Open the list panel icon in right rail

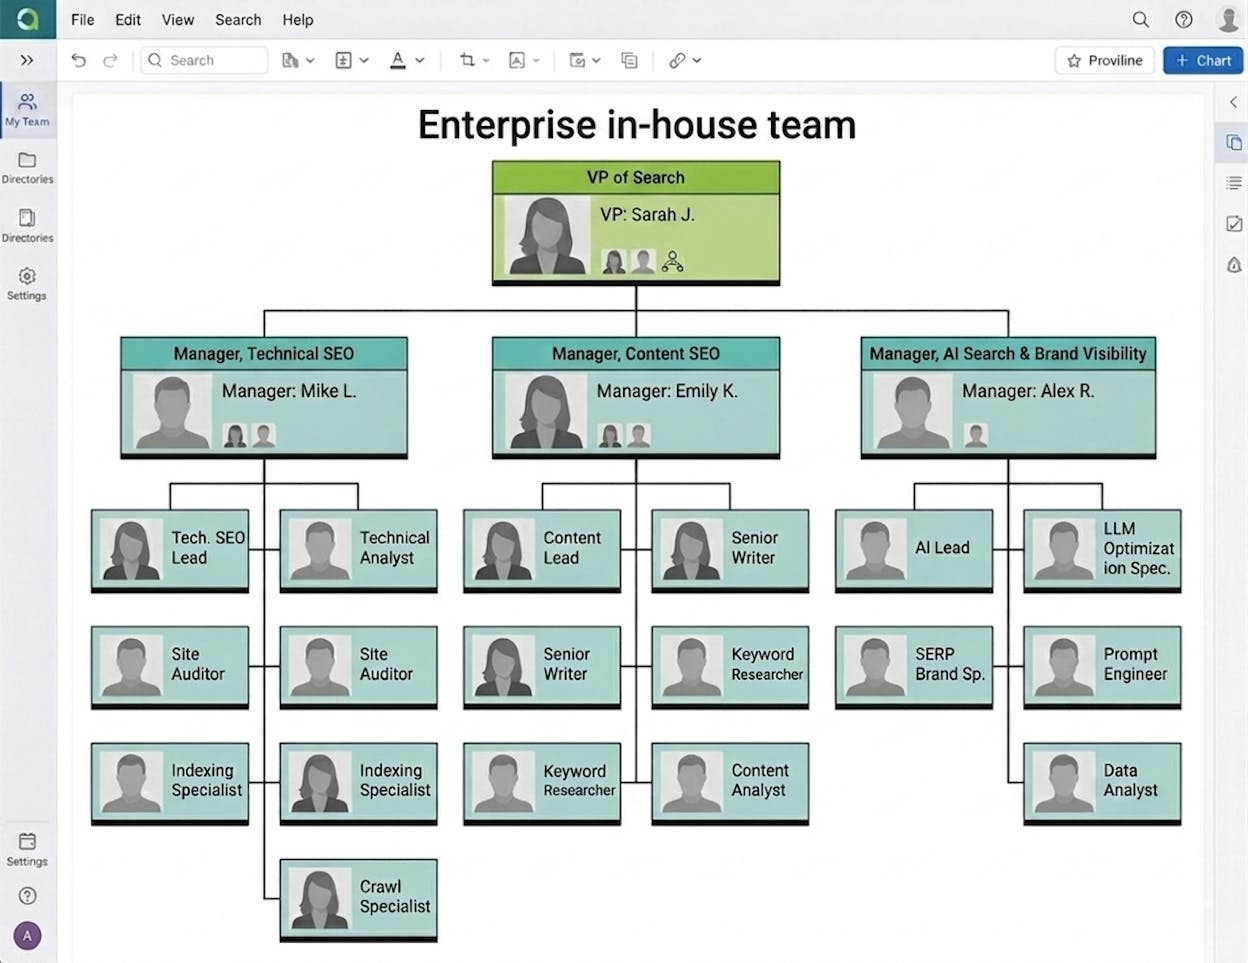click(x=1234, y=183)
